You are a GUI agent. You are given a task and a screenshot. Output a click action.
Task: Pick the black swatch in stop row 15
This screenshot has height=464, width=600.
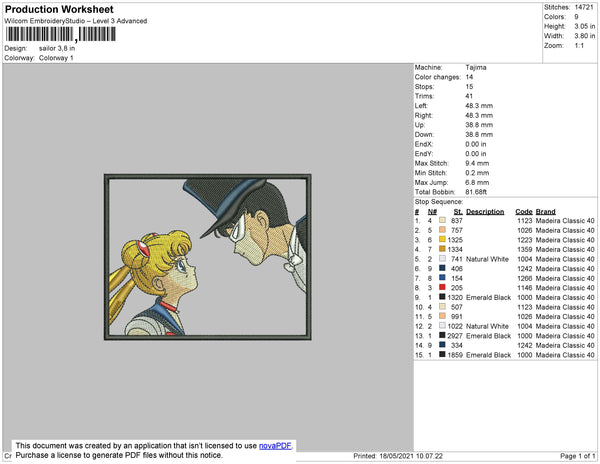pyautogui.click(x=442, y=355)
